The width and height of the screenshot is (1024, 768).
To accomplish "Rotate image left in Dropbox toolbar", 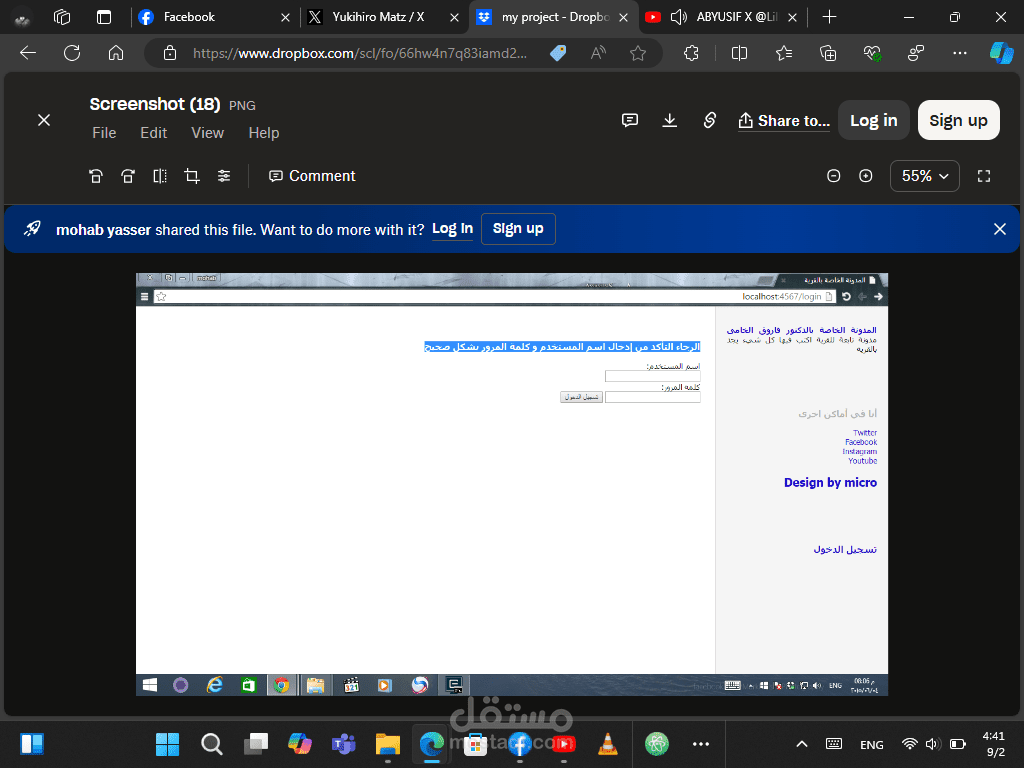I will point(96,176).
